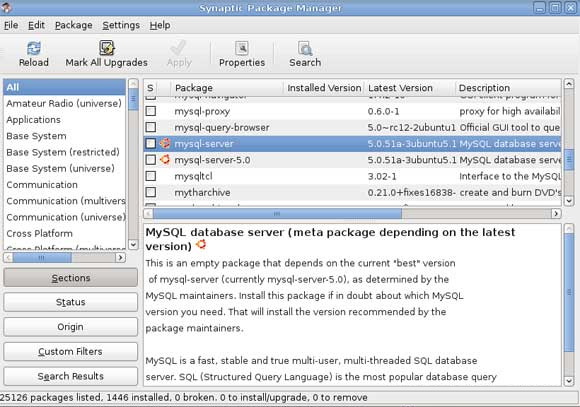Click the Synaptic window title bar icon
Screen dimensions: 580x407
click(x=6, y=7)
